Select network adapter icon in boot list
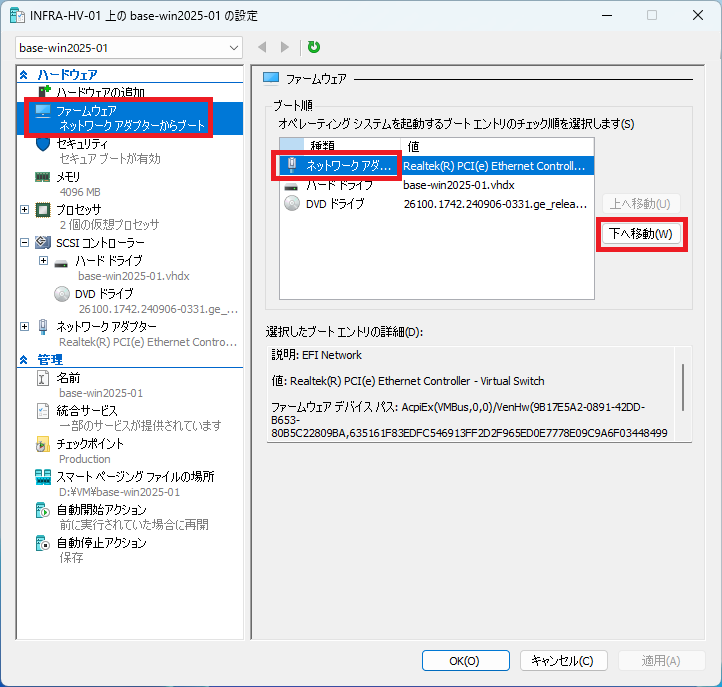Viewport: 722px width, 687px height. pyautogui.click(x=291, y=165)
